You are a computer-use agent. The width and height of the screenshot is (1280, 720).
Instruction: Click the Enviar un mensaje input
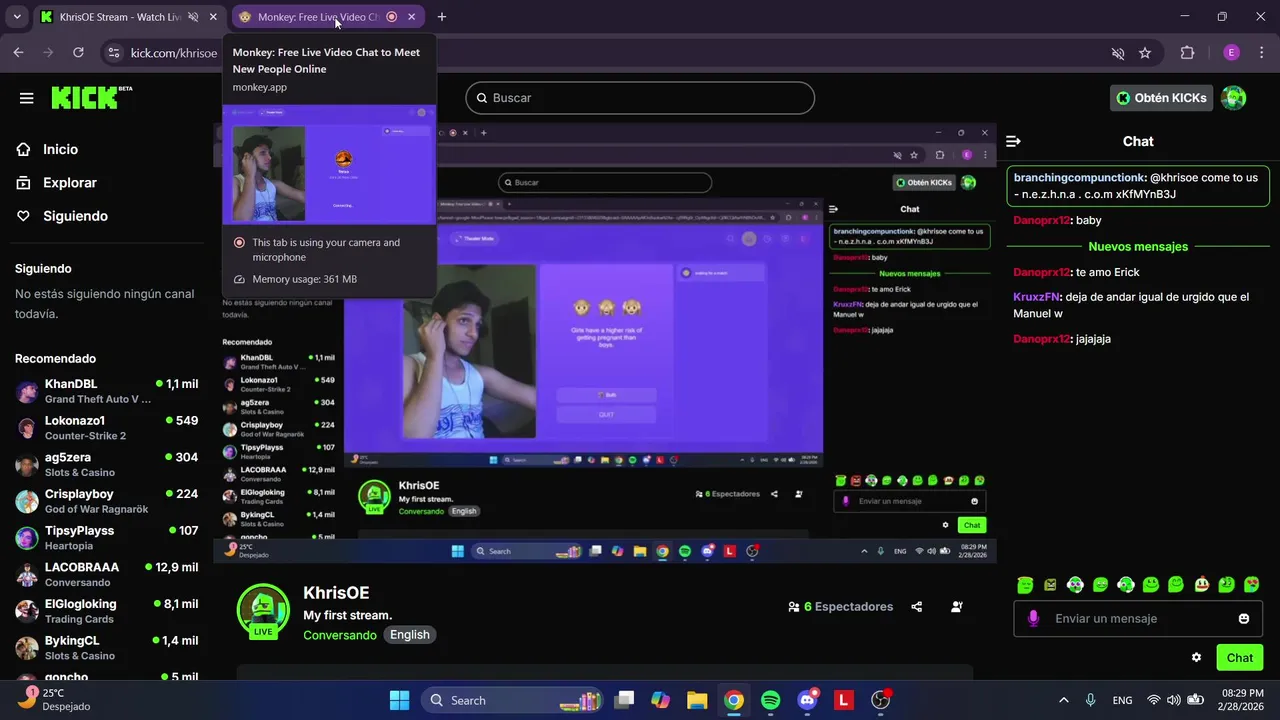tap(1138, 619)
